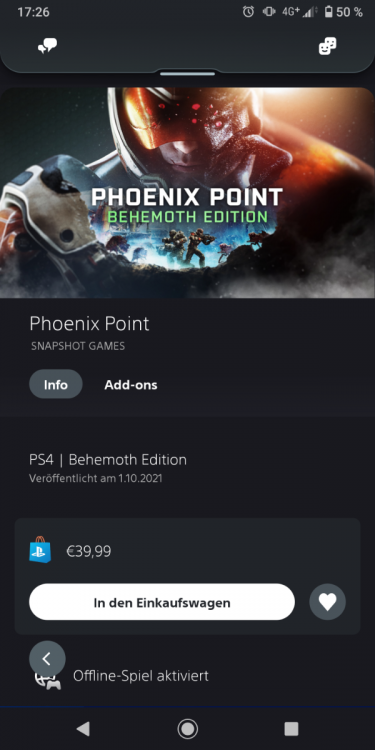Open the Phoenix Point Behemoth Edition banner
Viewport: 375px width, 750px height.
tap(188, 192)
